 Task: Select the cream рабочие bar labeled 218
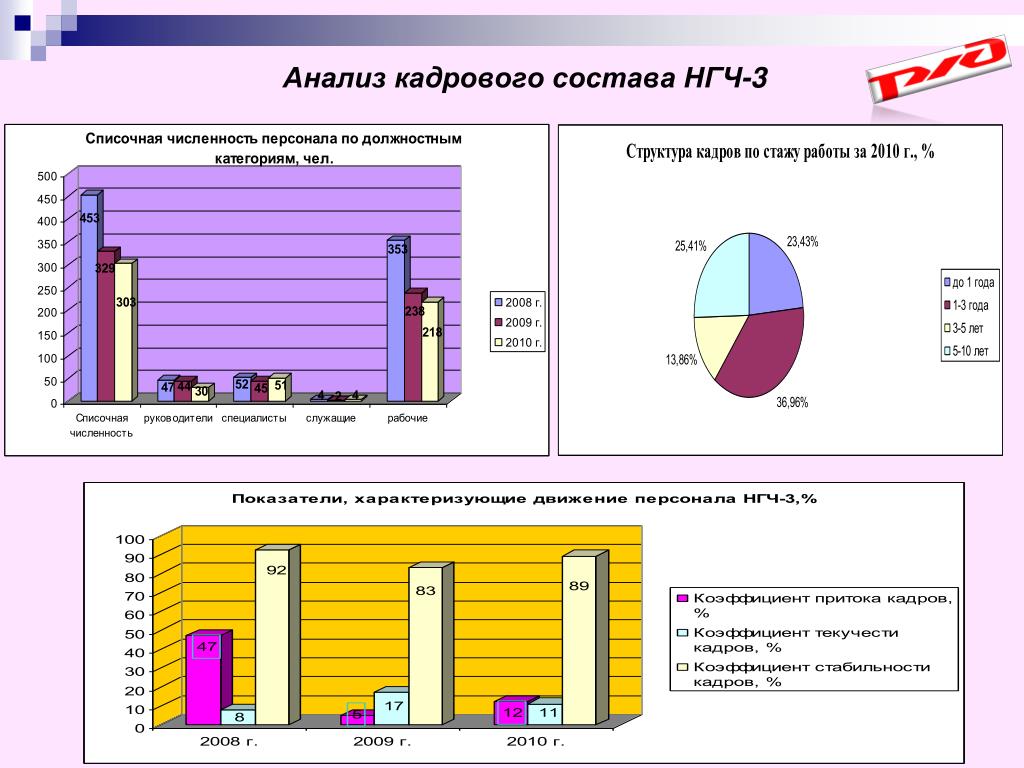pos(430,351)
